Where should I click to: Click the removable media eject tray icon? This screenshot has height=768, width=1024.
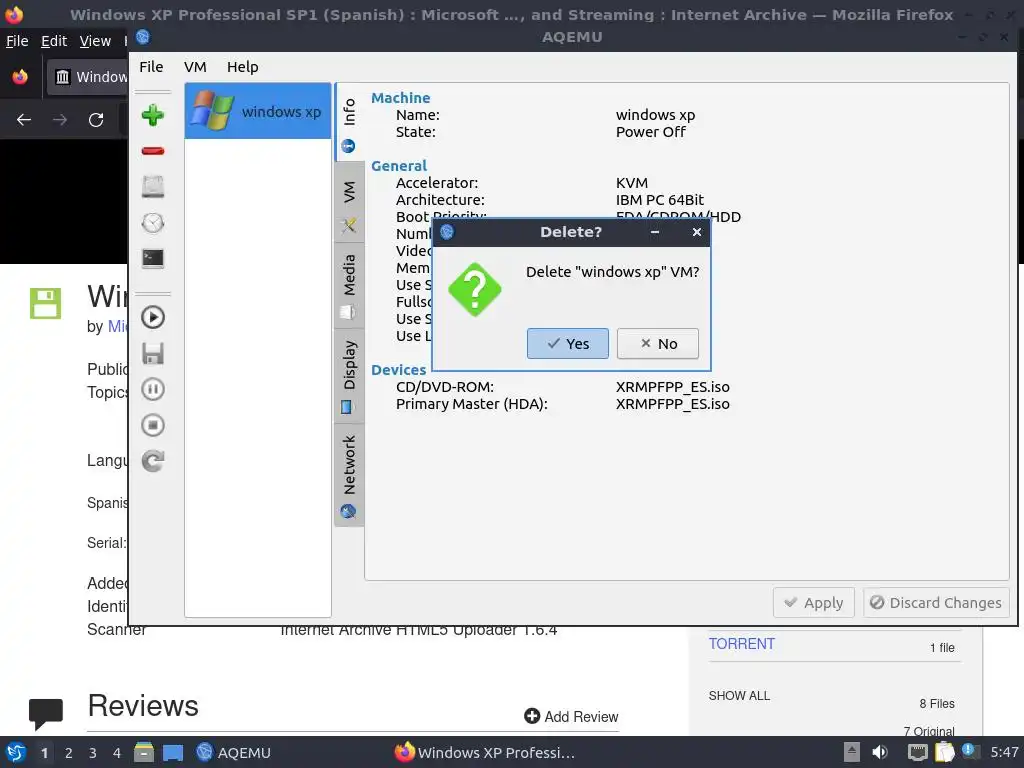(x=852, y=752)
